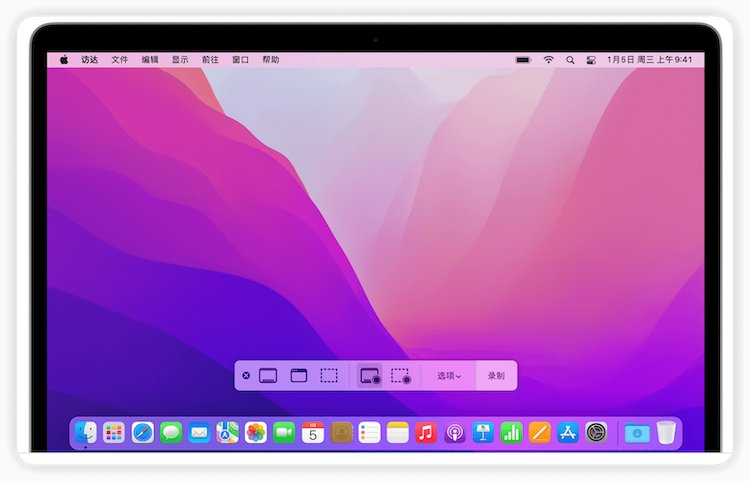Open the Trash in dock
This screenshot has width=750, height=481.
click(666, 432)
